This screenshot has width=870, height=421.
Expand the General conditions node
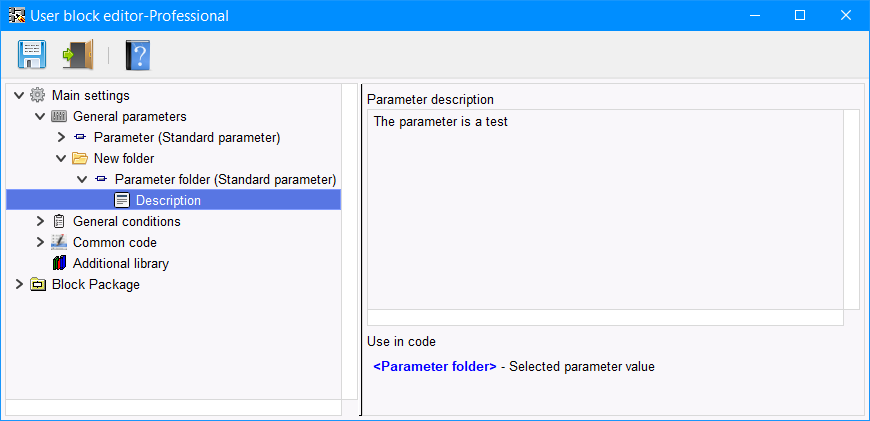(40, 221)
